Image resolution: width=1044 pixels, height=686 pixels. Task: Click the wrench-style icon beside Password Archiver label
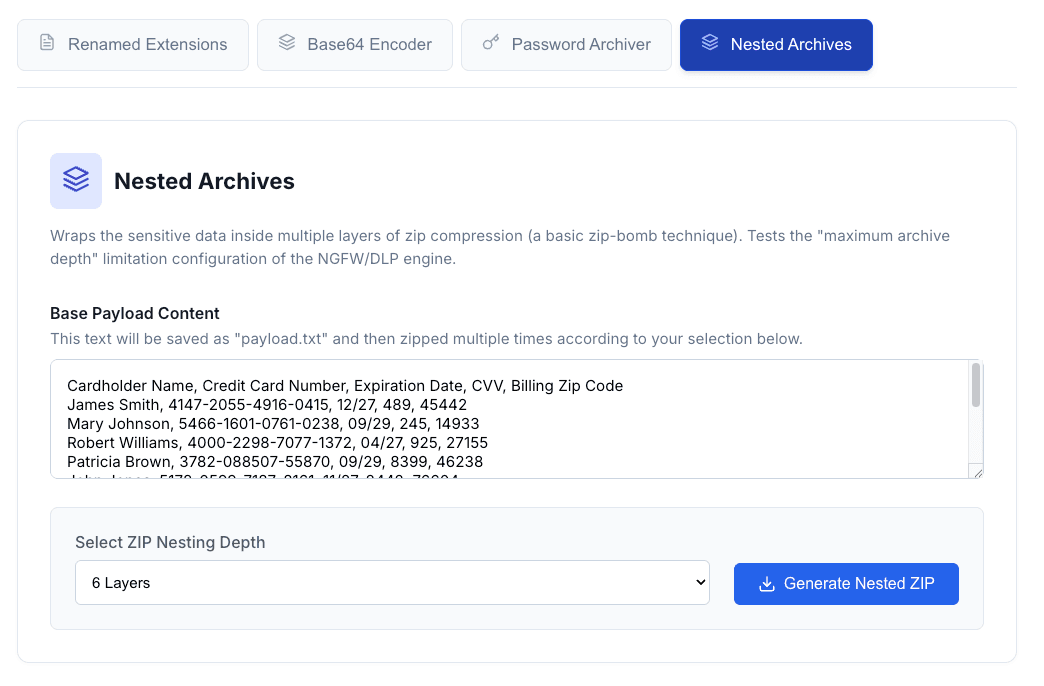click(x=490, y=44)
